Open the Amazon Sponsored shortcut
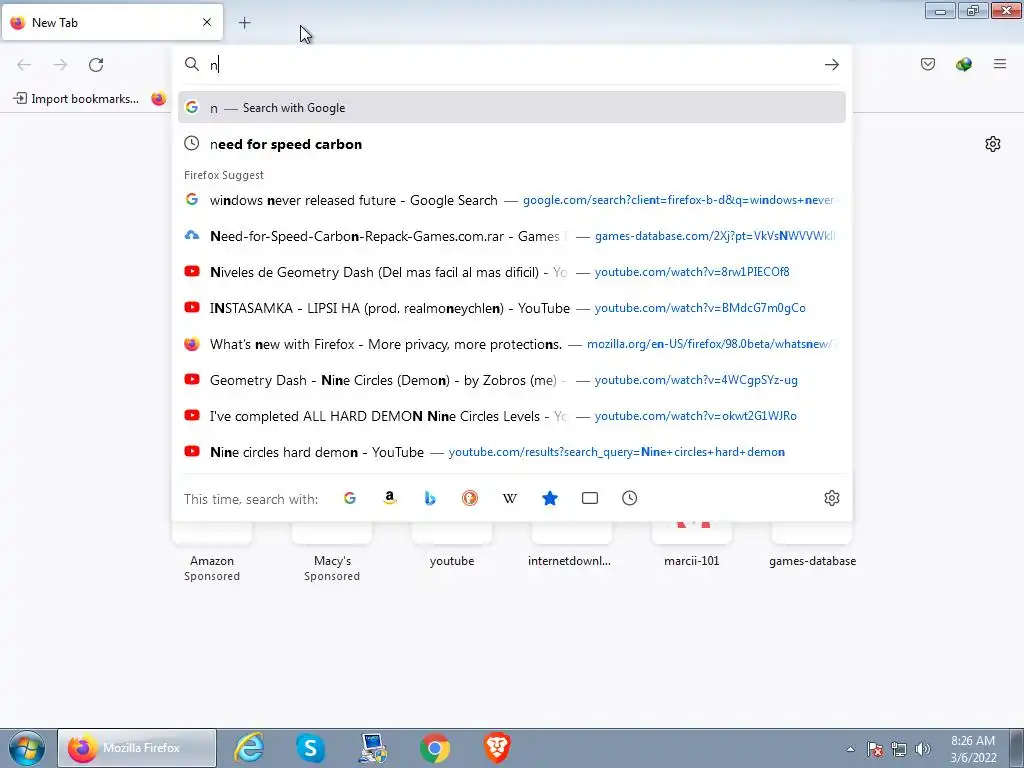This screenshot has height=768, width=1024. (212, 552)
